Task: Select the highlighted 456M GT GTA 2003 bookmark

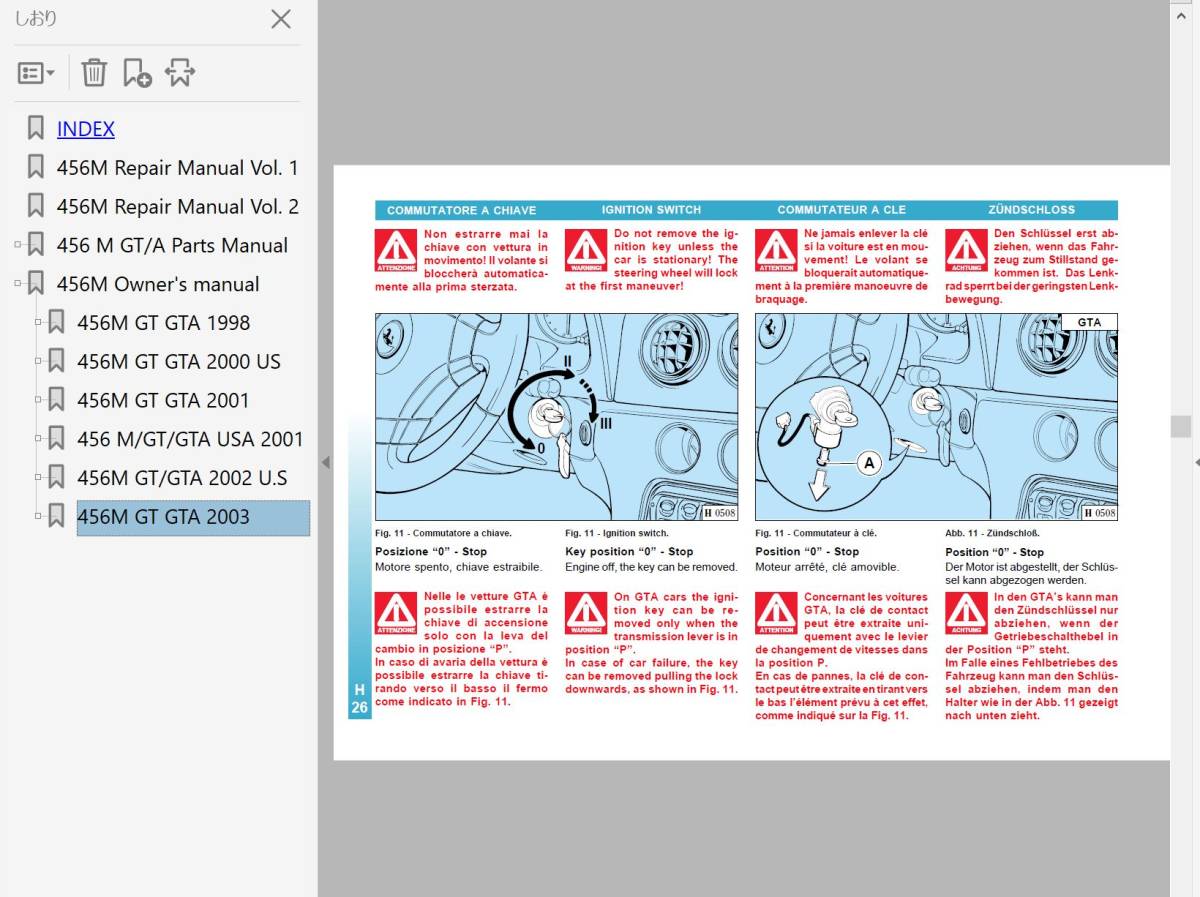Action: 193,517
